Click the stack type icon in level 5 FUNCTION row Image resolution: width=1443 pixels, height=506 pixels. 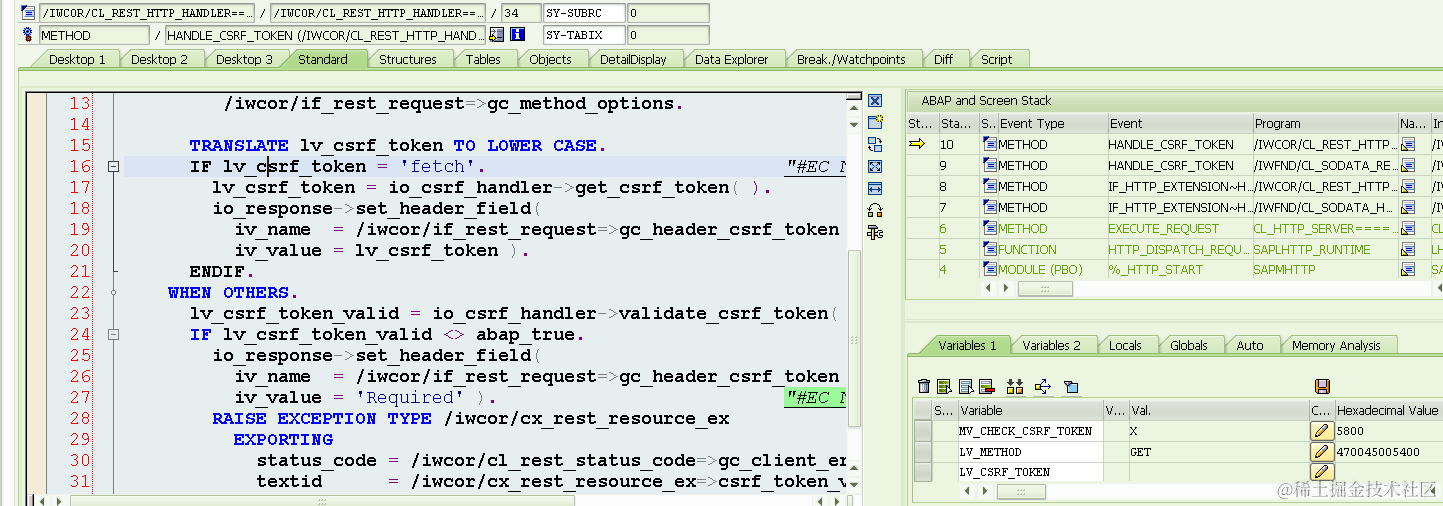coord(989,249)
